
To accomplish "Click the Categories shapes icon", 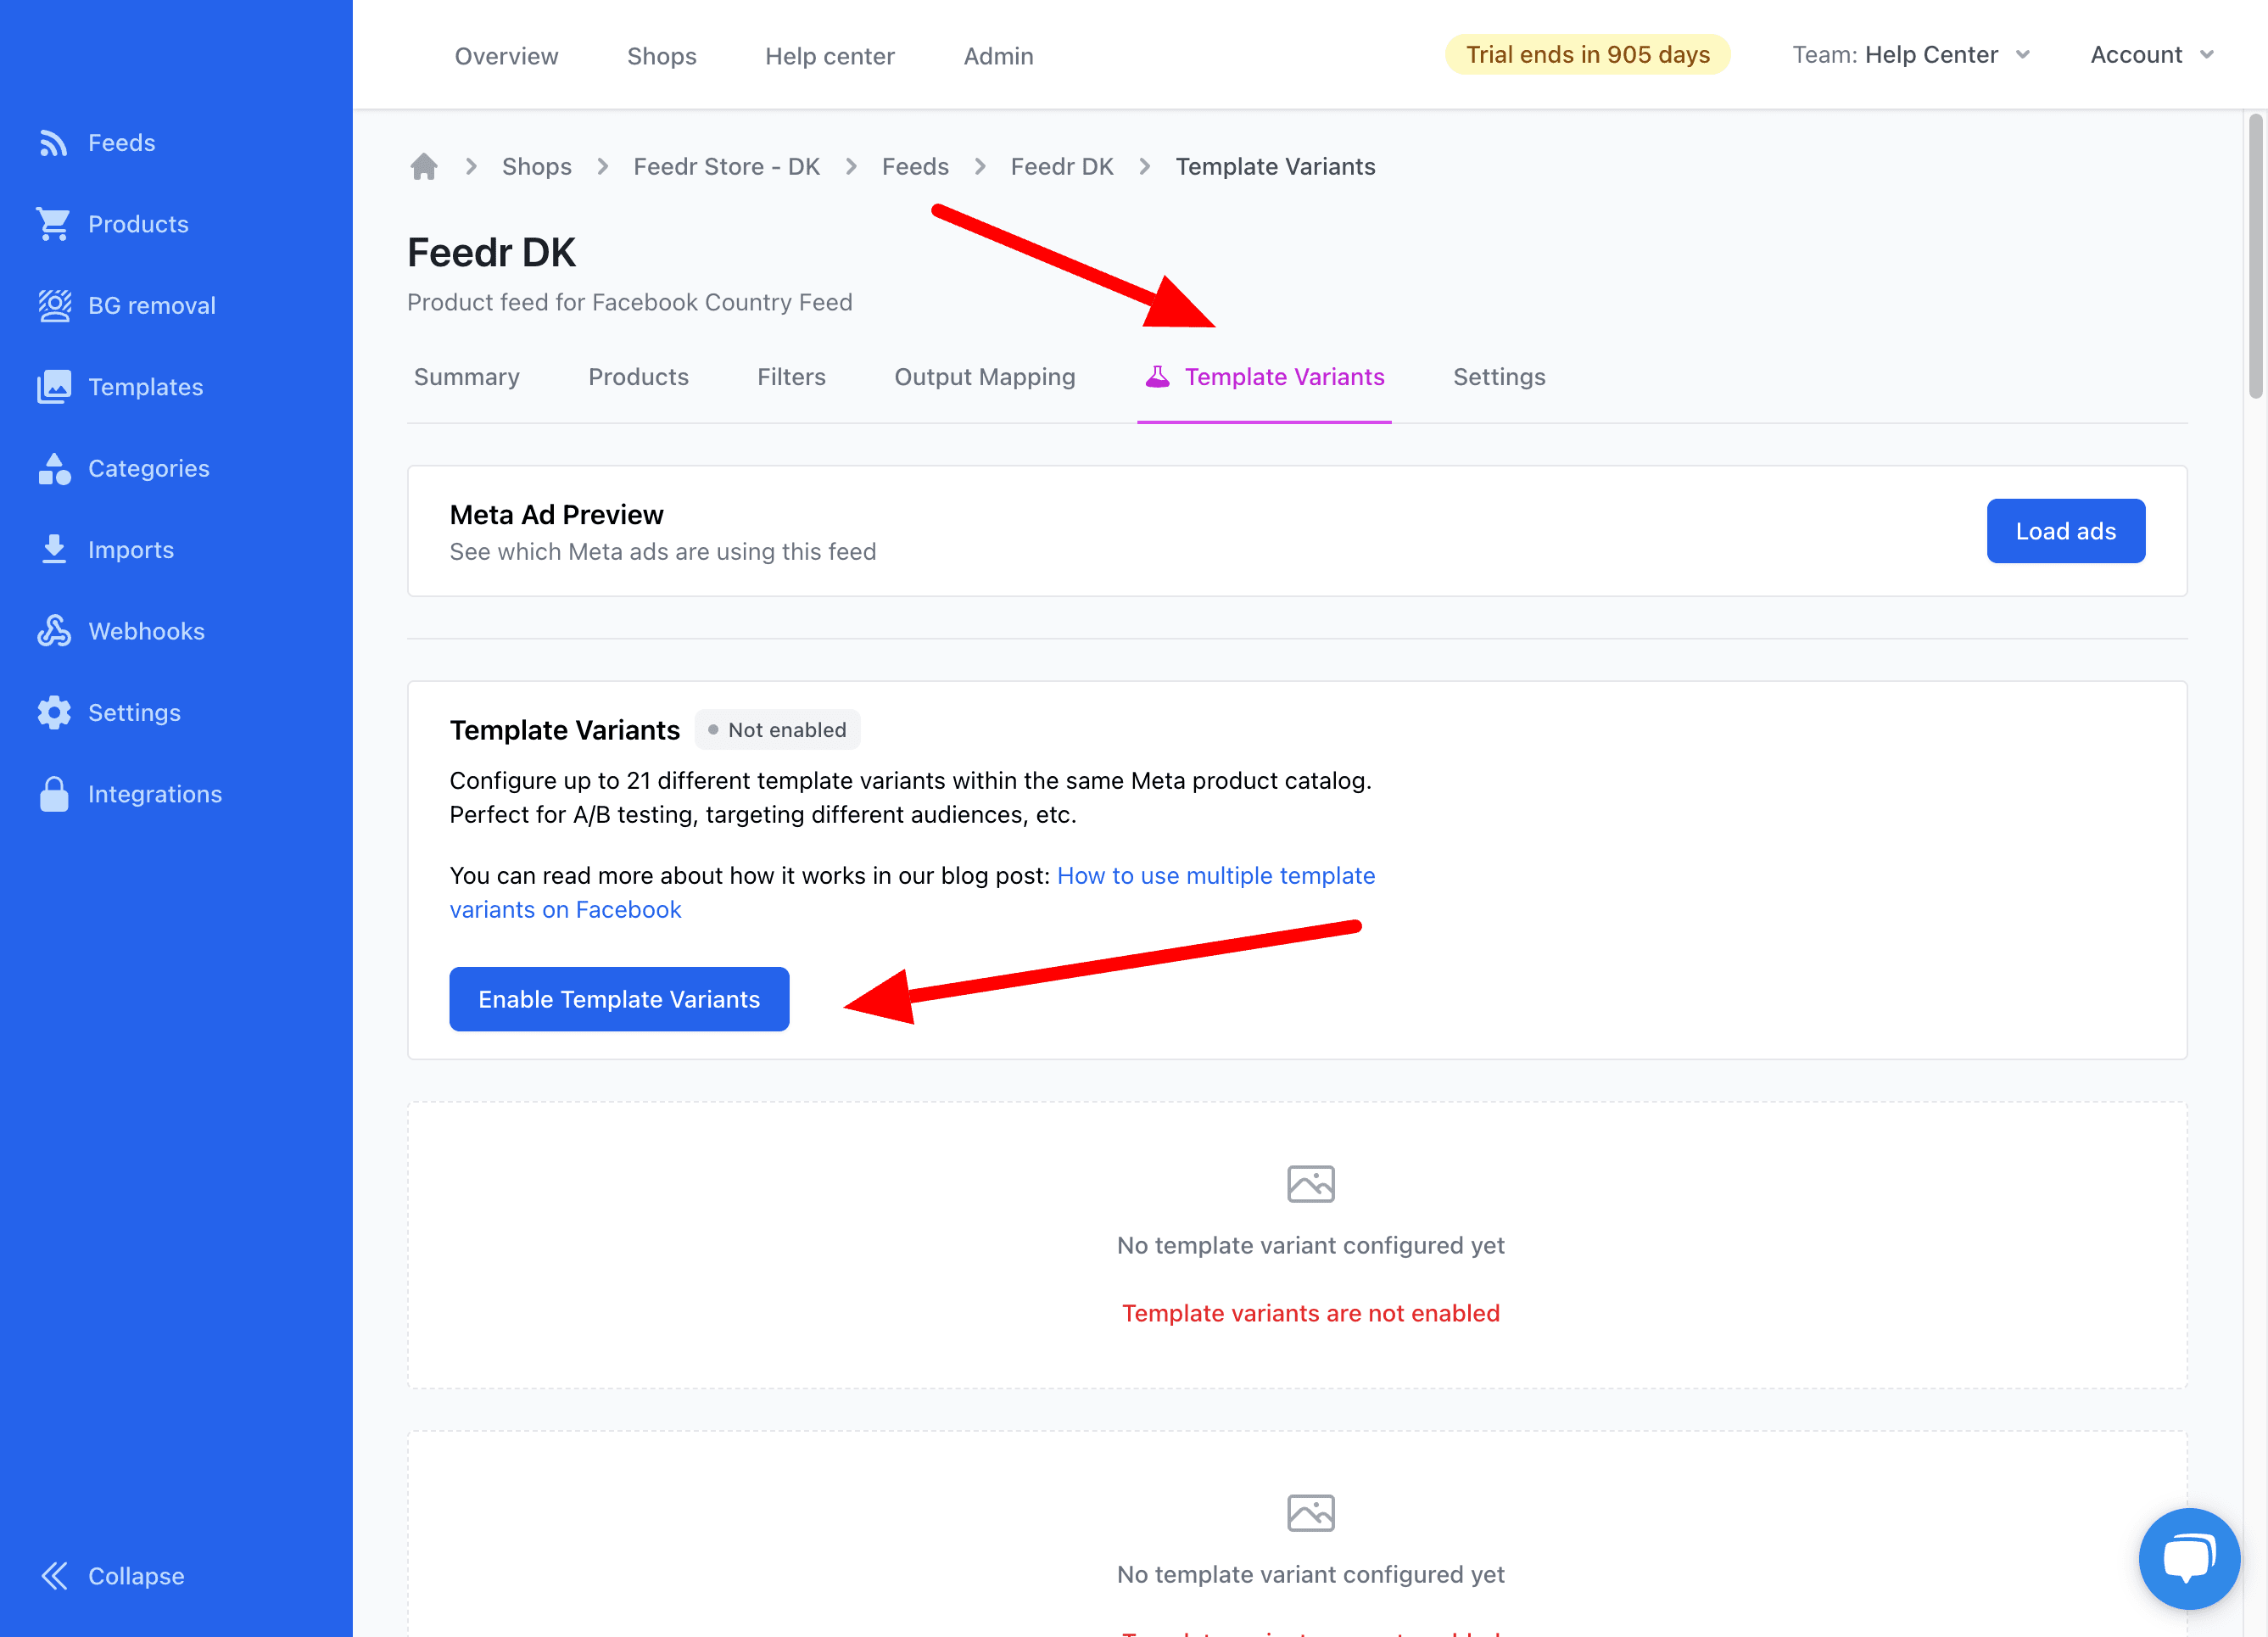I will coord(53,469).
